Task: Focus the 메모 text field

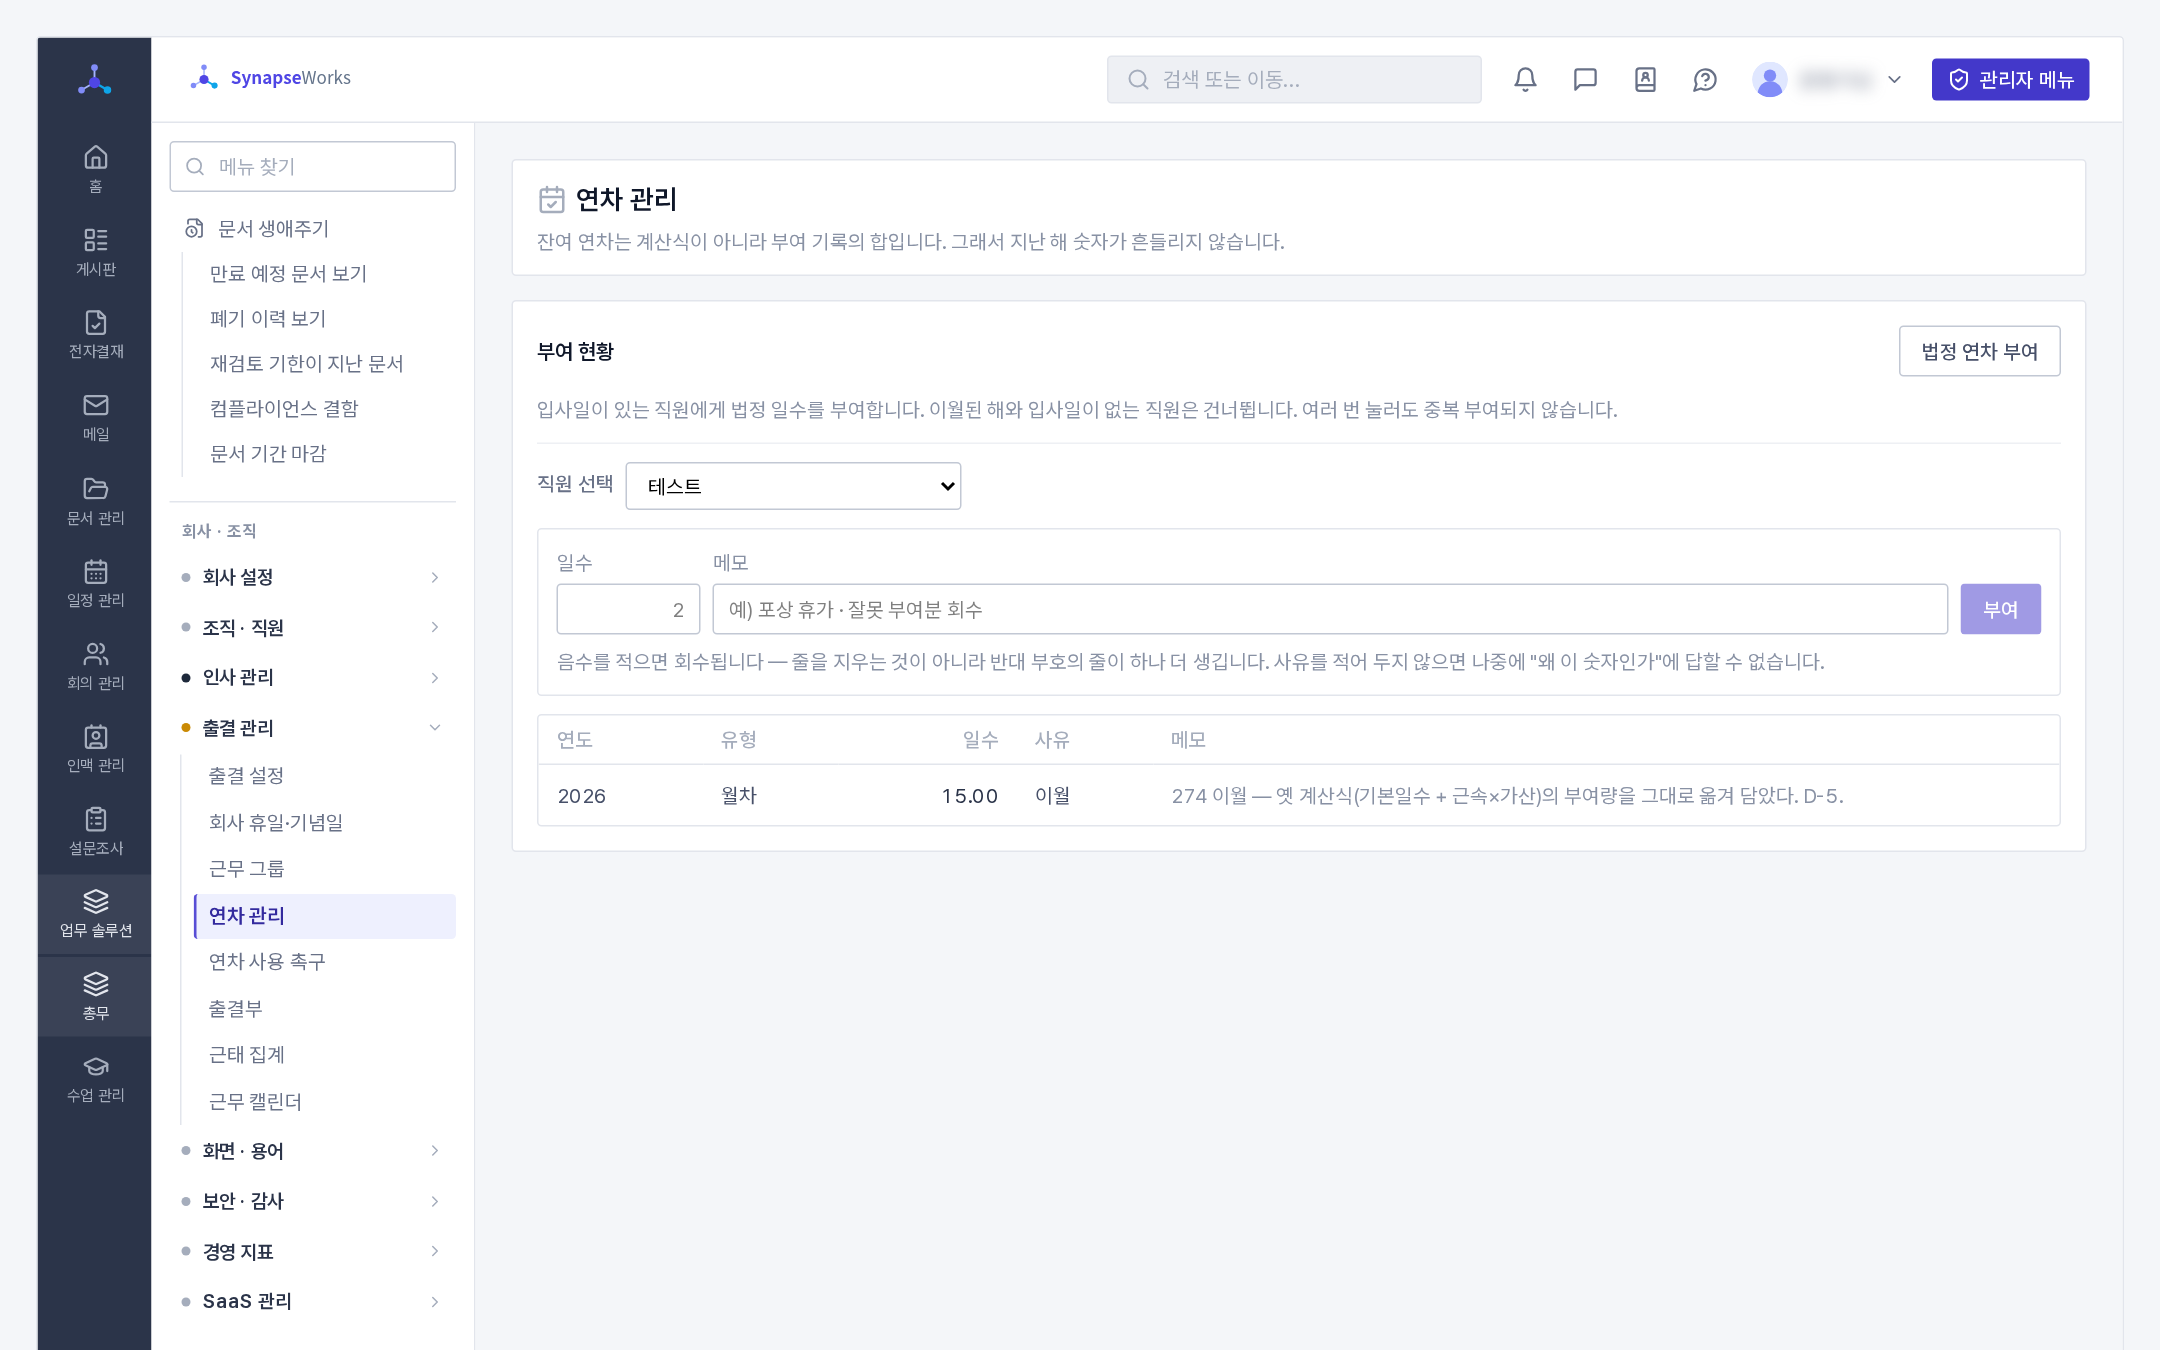Action: [x=1330, y=609]
